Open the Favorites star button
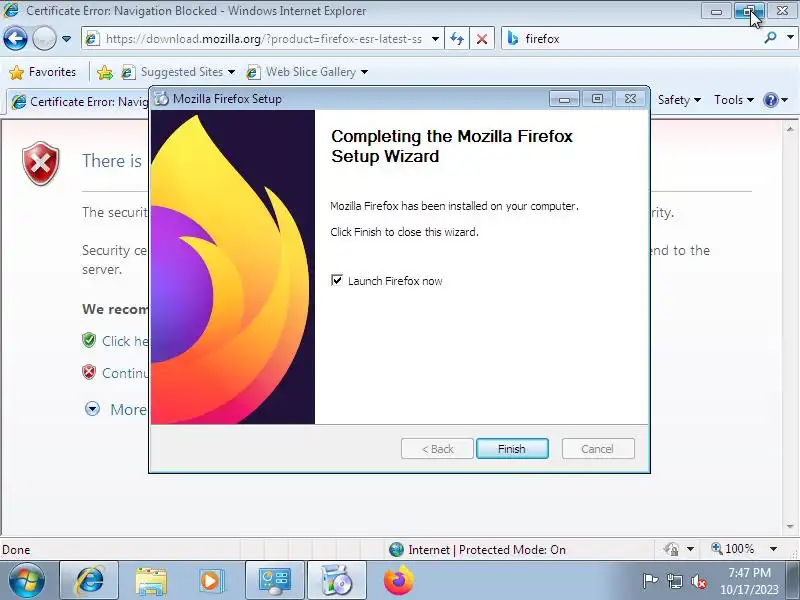This screenshot has height=600, width=800. (43, 72)
